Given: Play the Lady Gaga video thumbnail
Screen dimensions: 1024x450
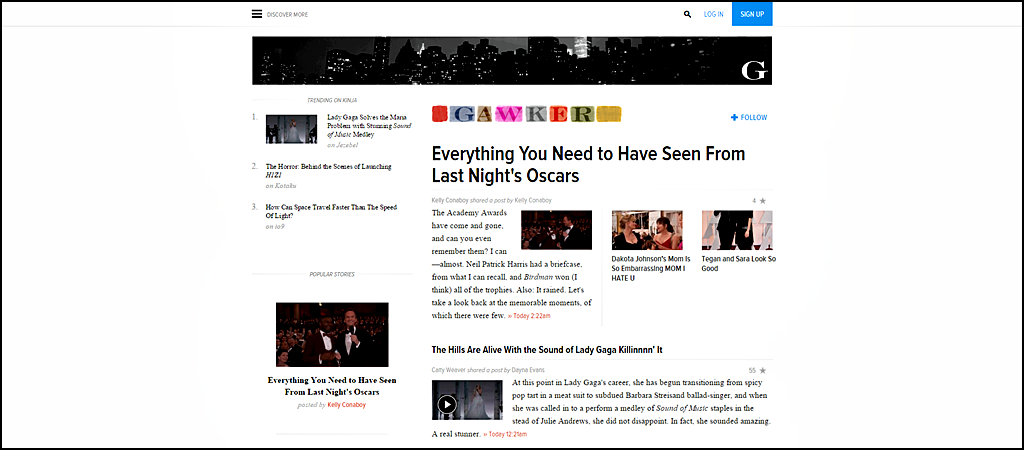Looking at the screenshot, I should [447, 404].
